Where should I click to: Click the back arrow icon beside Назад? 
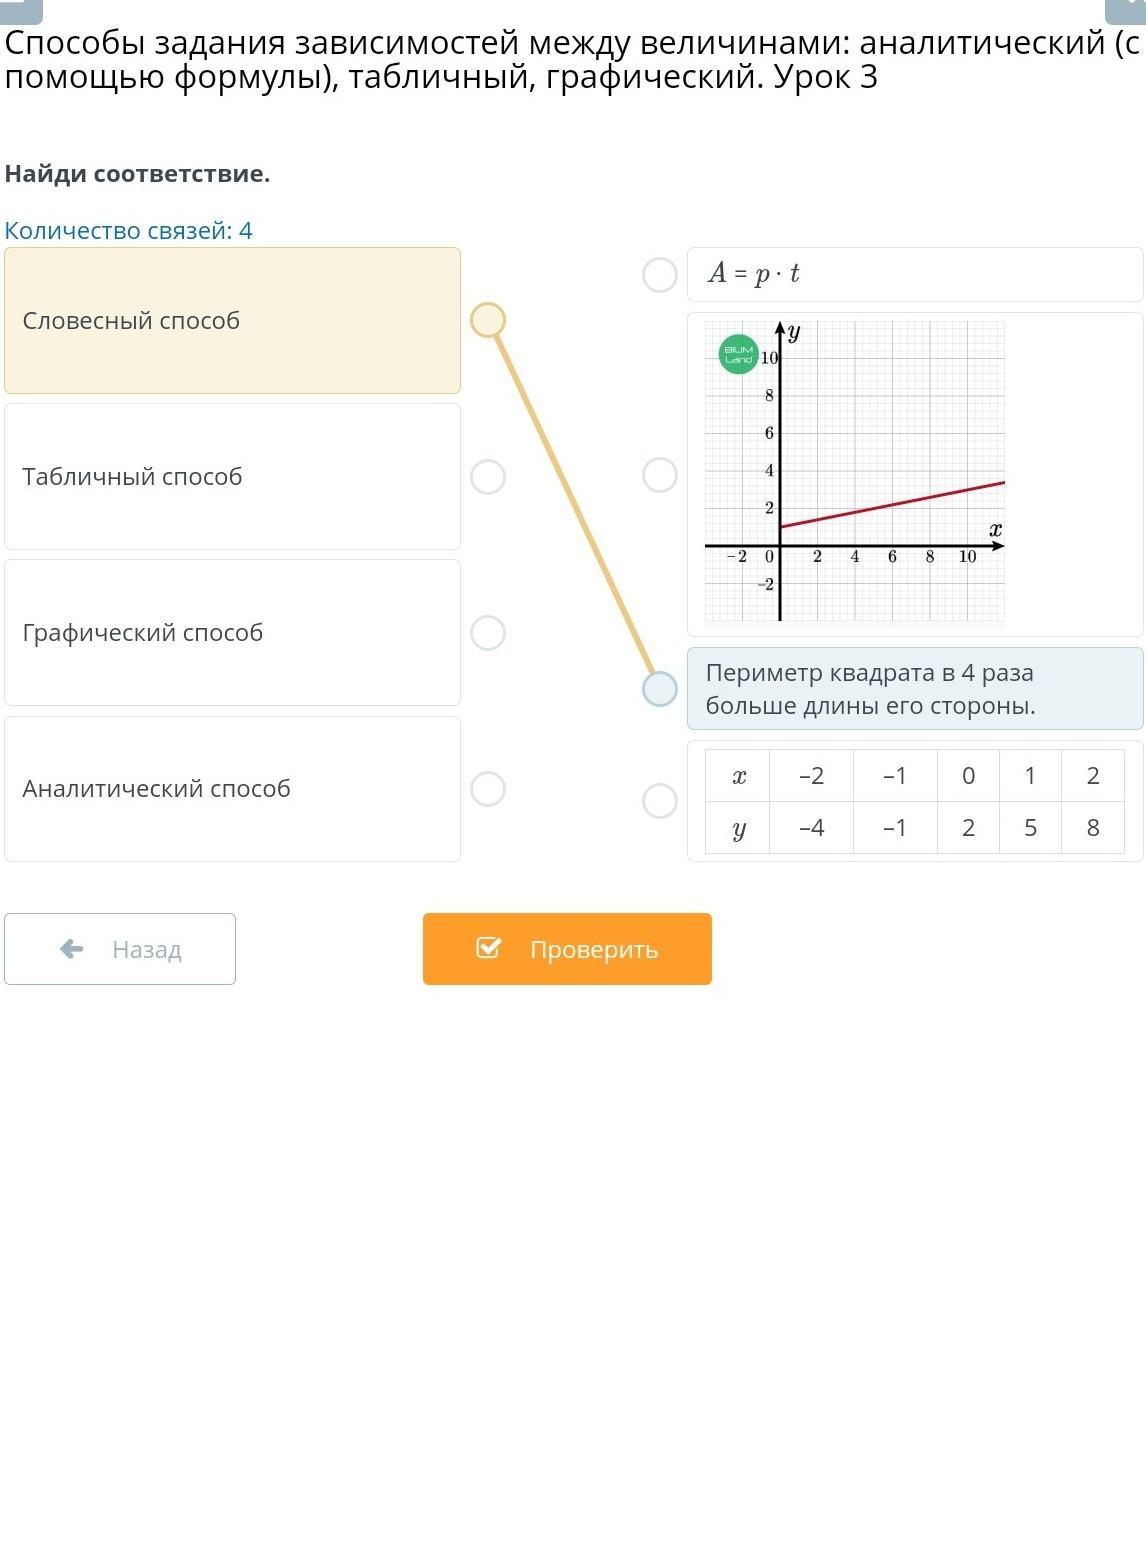point(72,948)
